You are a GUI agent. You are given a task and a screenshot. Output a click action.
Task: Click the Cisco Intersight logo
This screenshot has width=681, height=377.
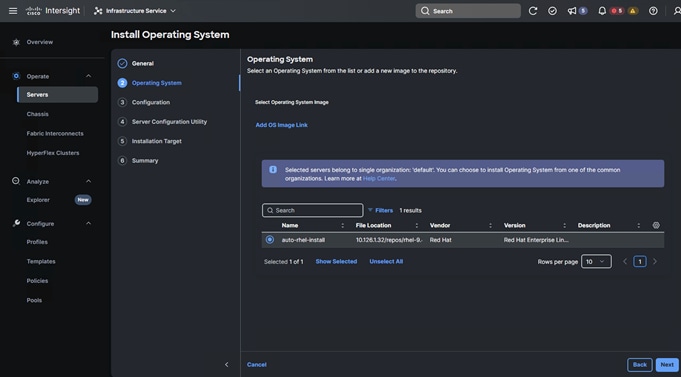(53, 11)
